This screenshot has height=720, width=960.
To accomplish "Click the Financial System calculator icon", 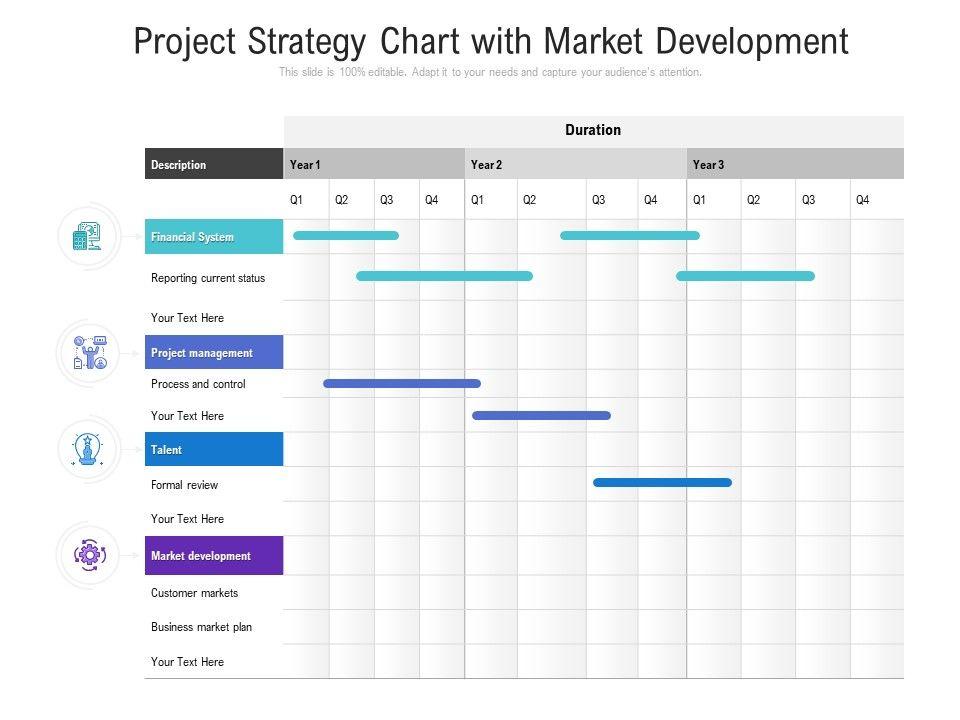I will (87, 236).
